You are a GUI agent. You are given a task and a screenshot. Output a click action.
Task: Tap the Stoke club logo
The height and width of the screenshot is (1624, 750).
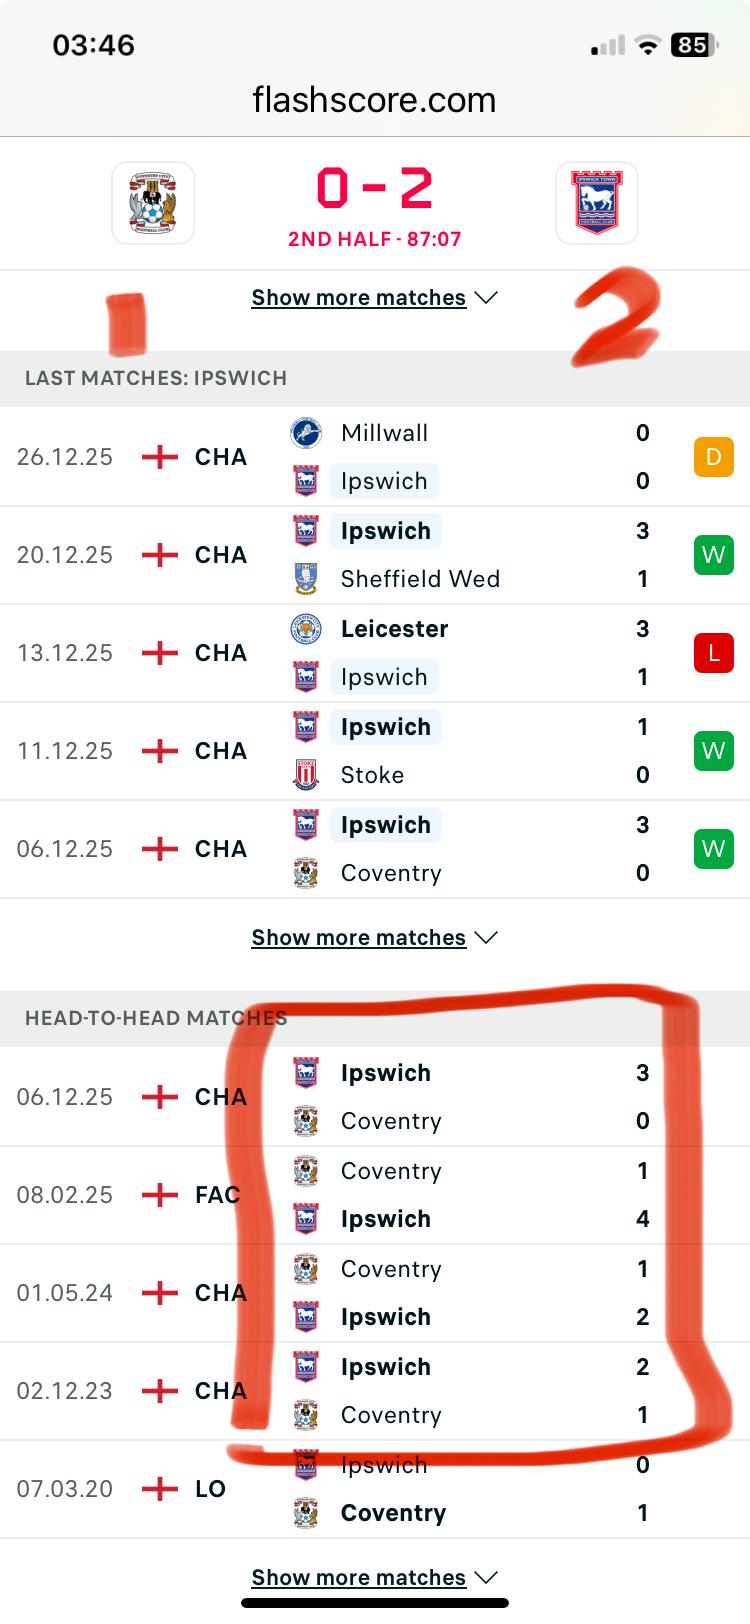305,775
